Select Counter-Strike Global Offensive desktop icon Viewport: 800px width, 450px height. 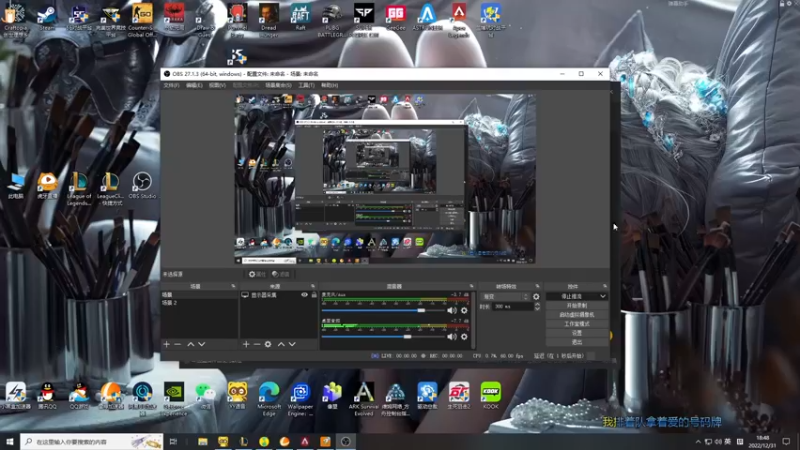click(x=141, y=20)
